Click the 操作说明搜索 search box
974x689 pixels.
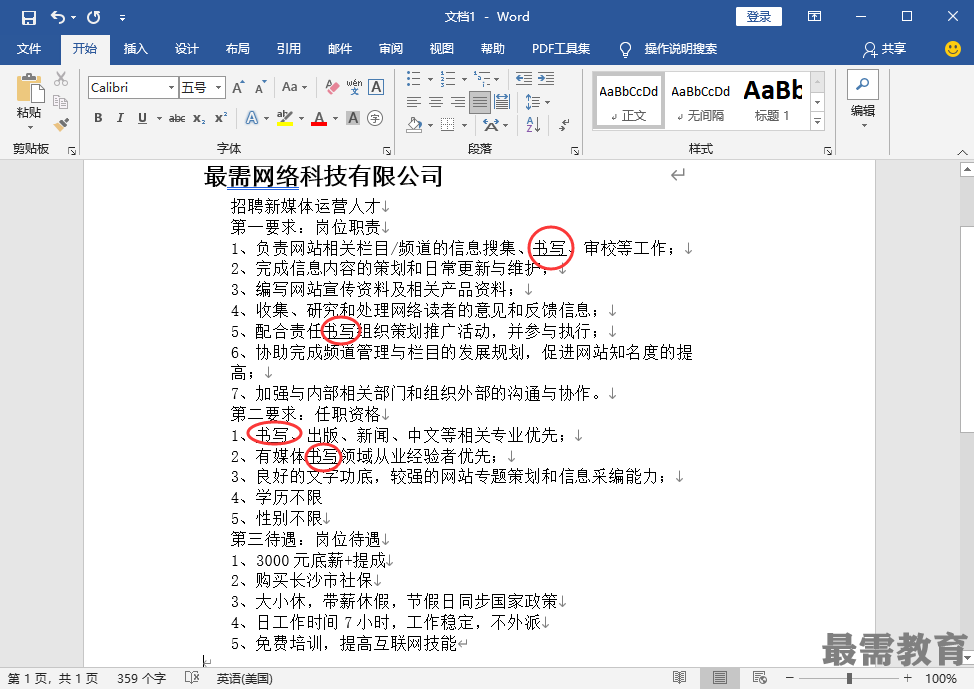tap(680, 49)
